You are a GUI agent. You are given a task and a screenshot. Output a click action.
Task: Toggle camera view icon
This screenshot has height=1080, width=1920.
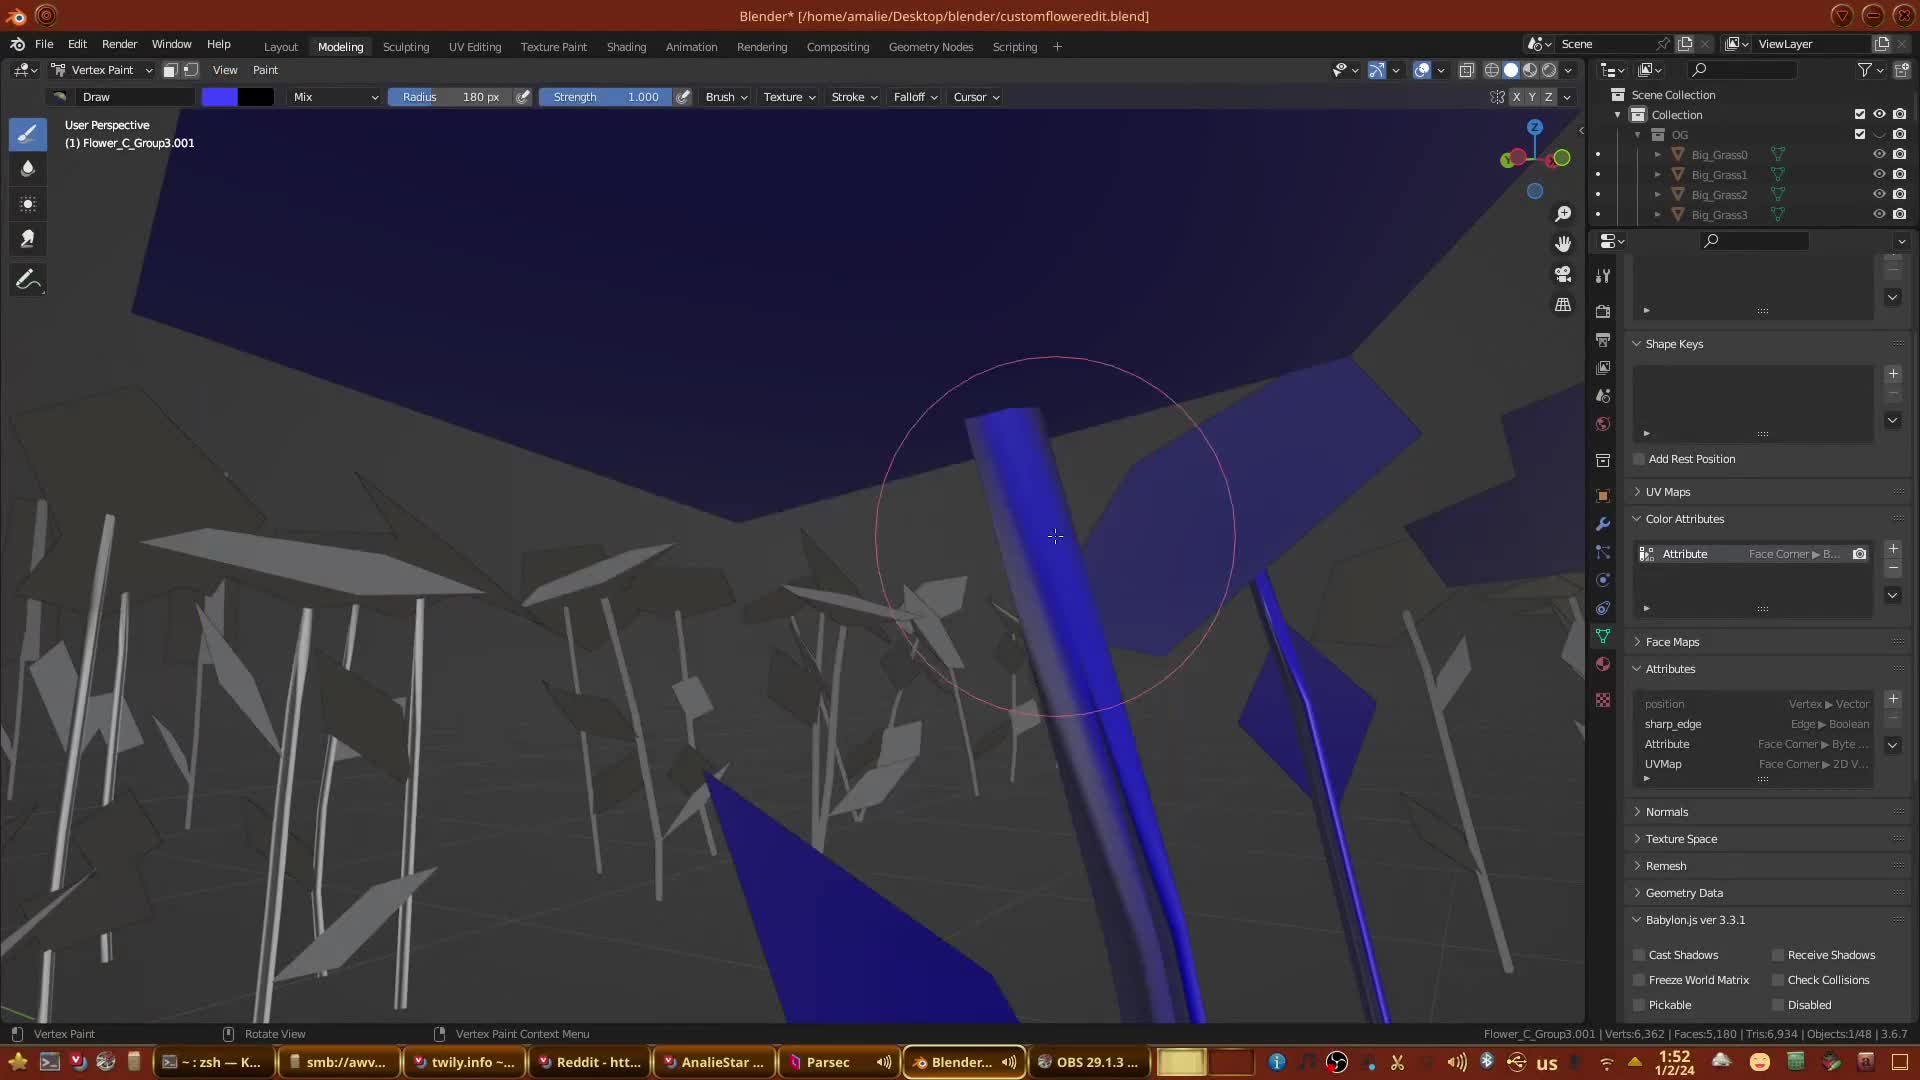point(1563,274)
